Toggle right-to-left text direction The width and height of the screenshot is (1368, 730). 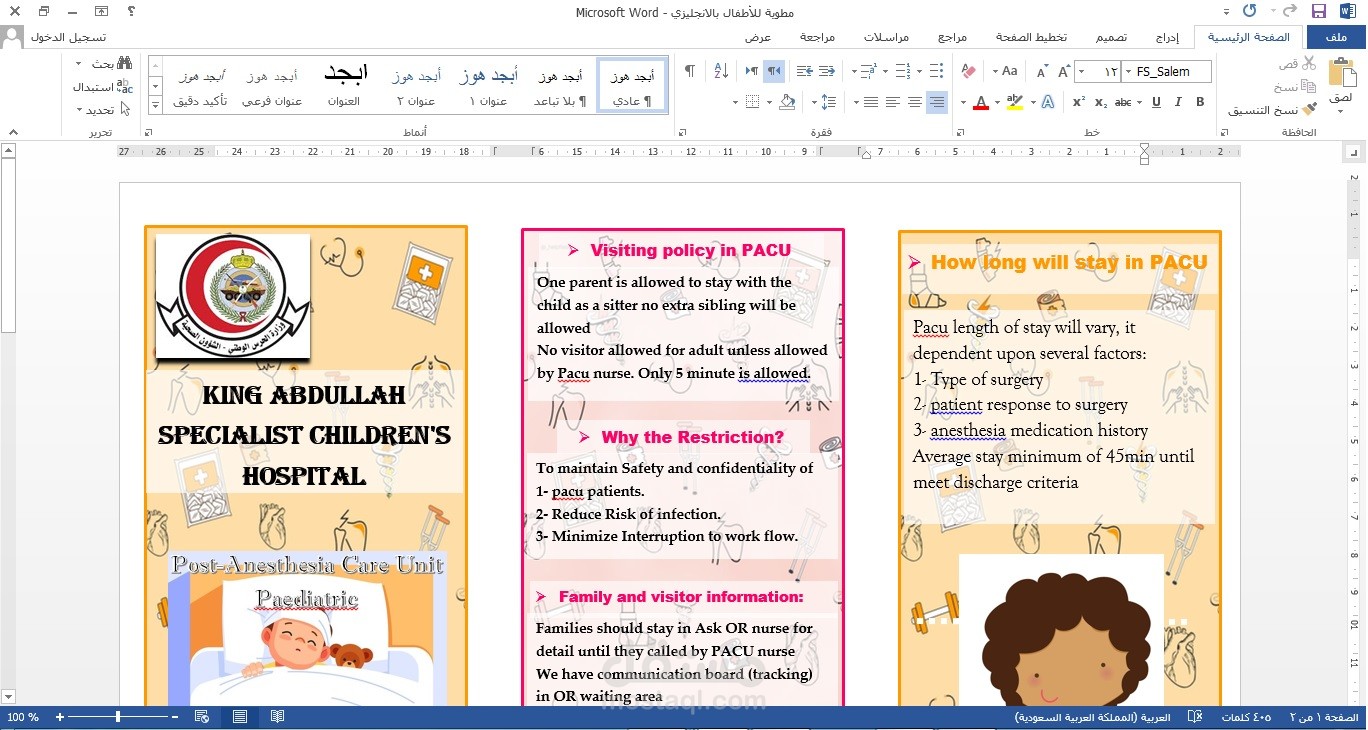pos(774,71)
